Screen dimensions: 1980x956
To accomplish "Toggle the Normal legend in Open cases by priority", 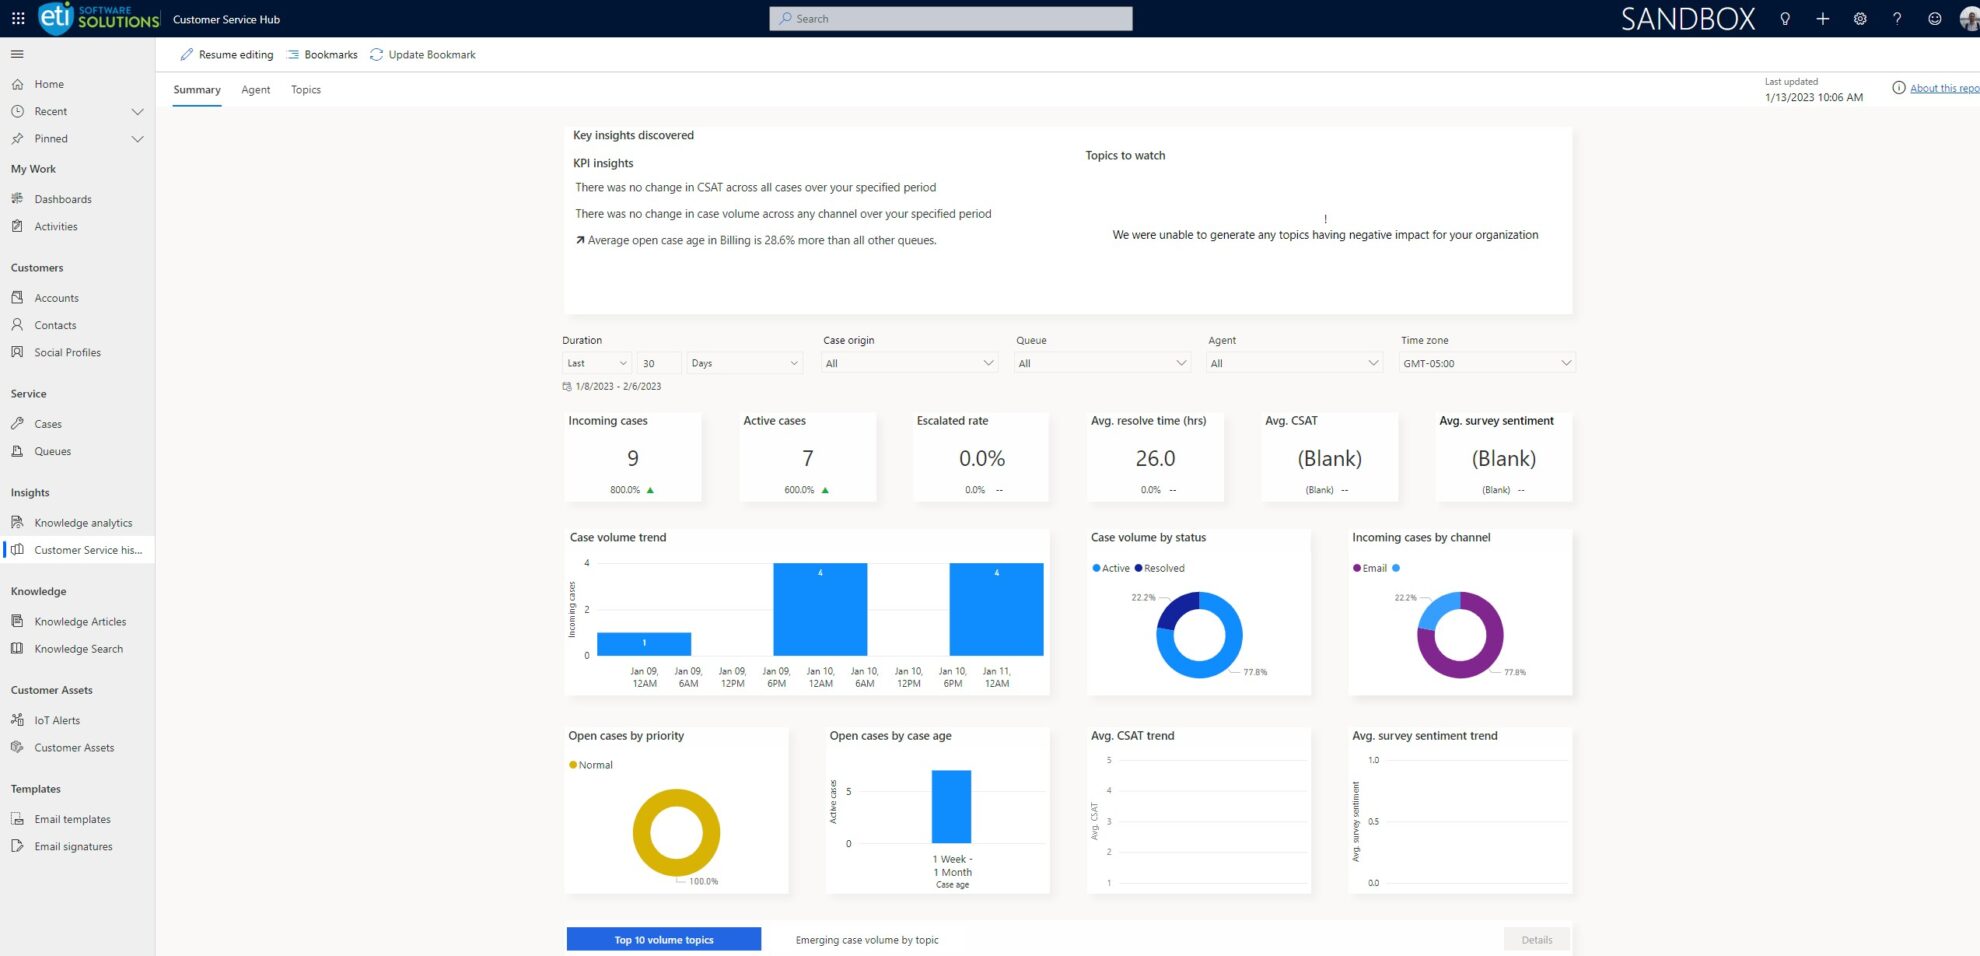I will tap(591, 764).
